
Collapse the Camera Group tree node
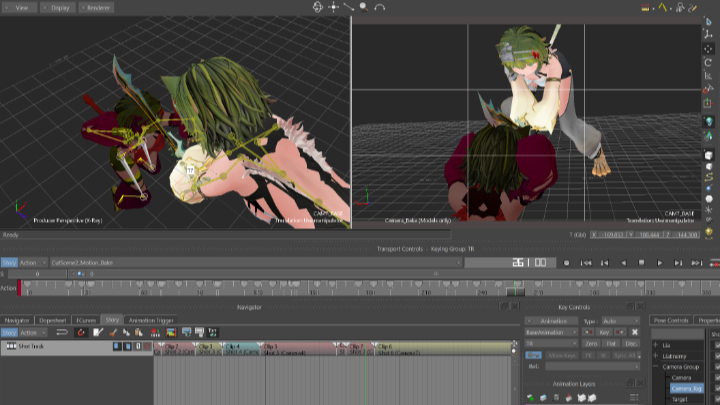[655, 366]
